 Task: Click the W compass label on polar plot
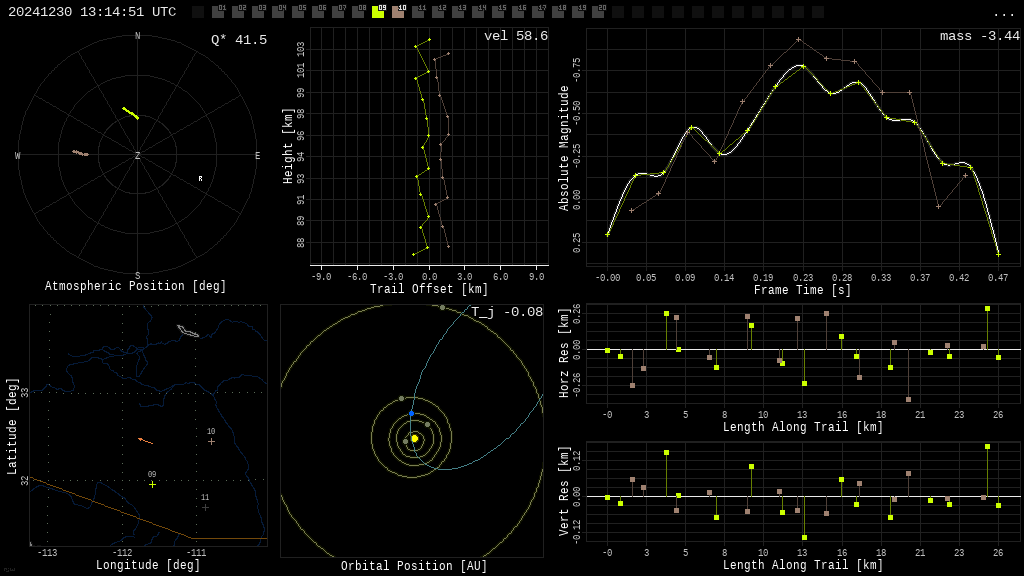click(x=18, y=155)
